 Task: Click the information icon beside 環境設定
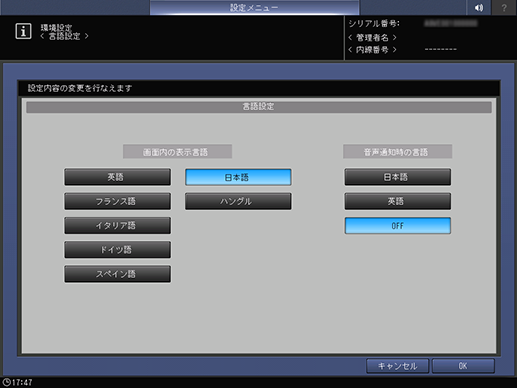23,31
